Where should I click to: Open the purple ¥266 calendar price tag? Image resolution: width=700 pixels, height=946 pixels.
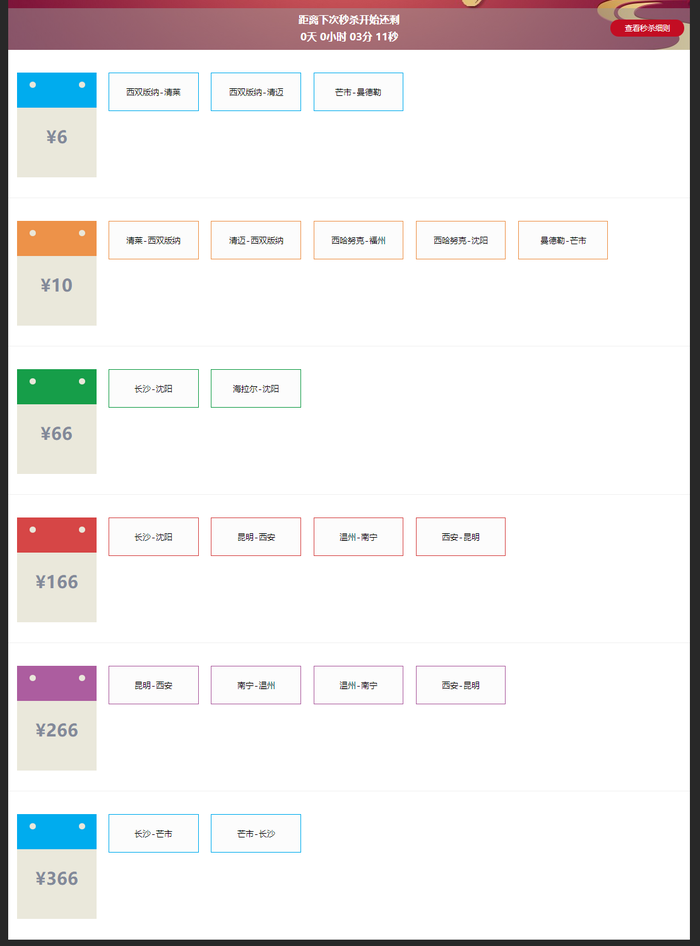[x=57, y=718]
